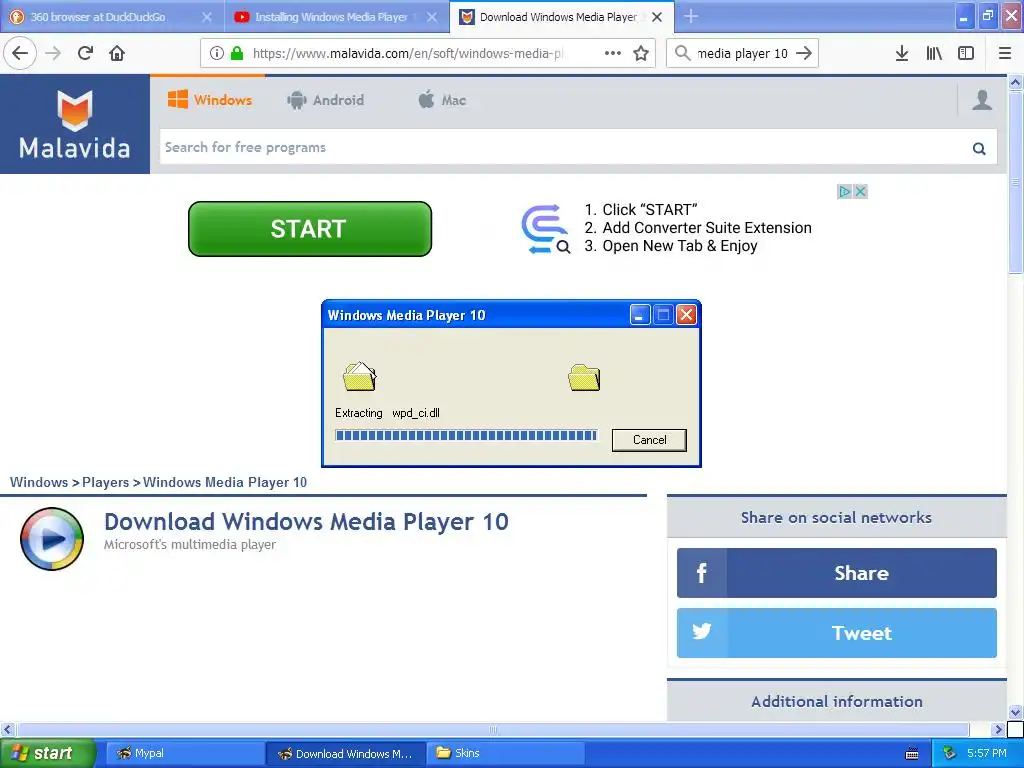Open the library bookmarks icon
The width and height of the screenshot is (1024, 768).
coord(934,53)
